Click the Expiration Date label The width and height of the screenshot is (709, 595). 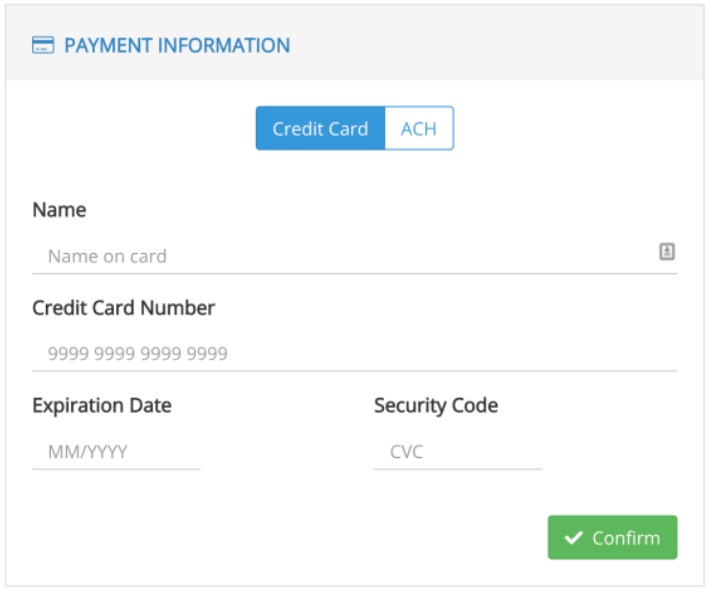[102, 406]
